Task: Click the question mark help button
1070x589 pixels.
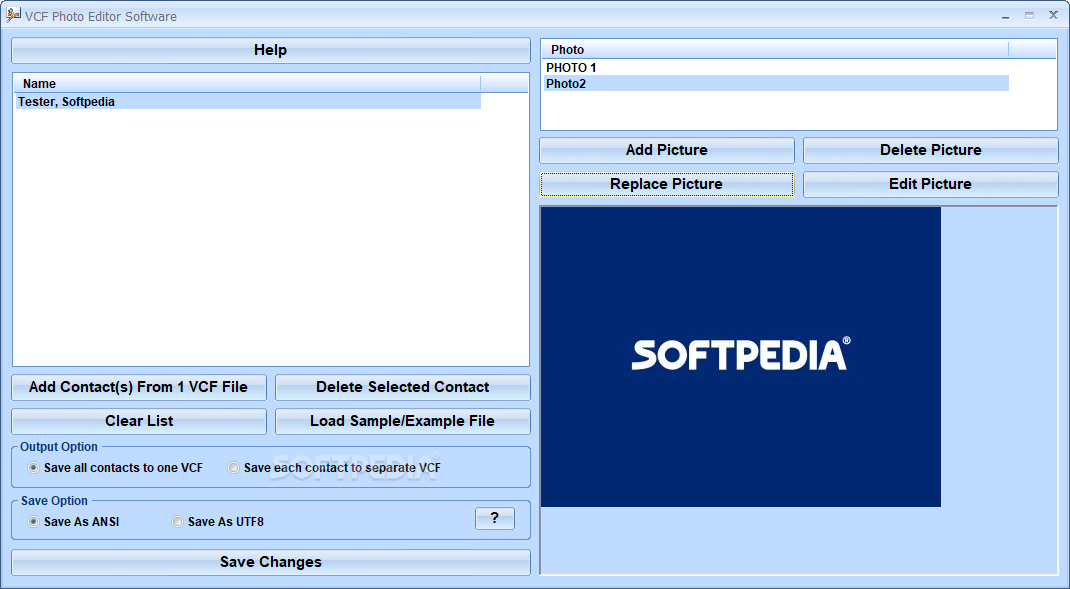Action: coord(495,518)
